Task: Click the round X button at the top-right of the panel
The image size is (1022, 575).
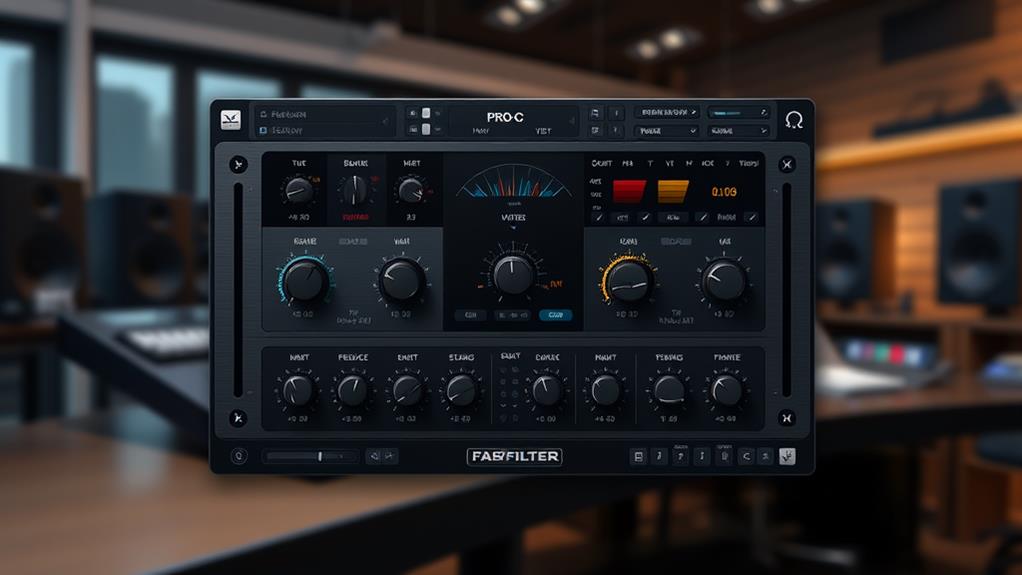Action: tap(787, 164)
